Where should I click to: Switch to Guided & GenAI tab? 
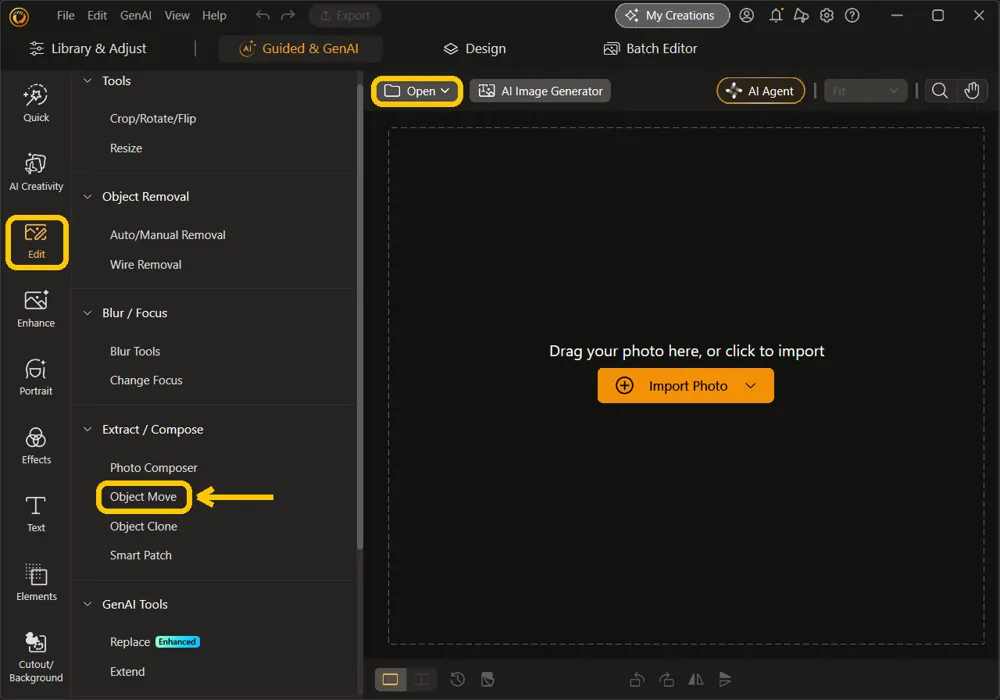tap(300, 48)
